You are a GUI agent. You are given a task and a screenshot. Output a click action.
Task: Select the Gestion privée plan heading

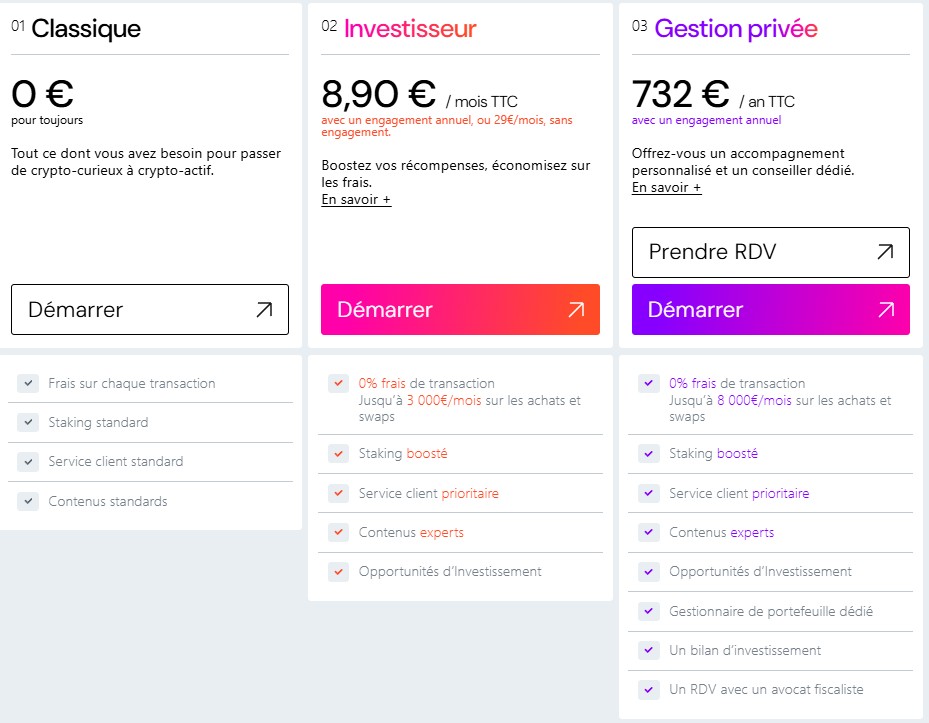(736, 29)
